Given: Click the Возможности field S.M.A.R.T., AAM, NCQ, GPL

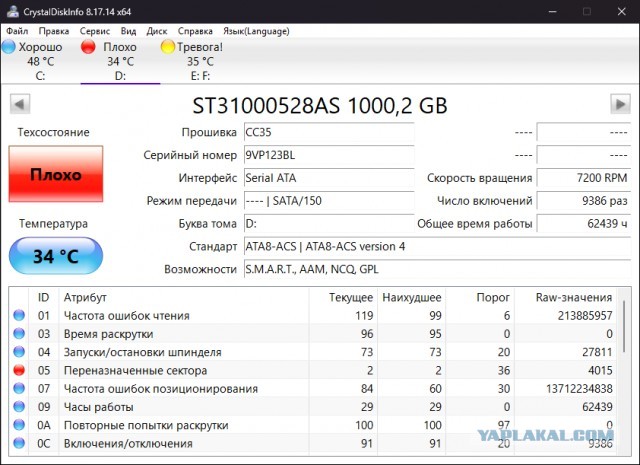Looking at the screenshot, I should [x=438, y=269].
